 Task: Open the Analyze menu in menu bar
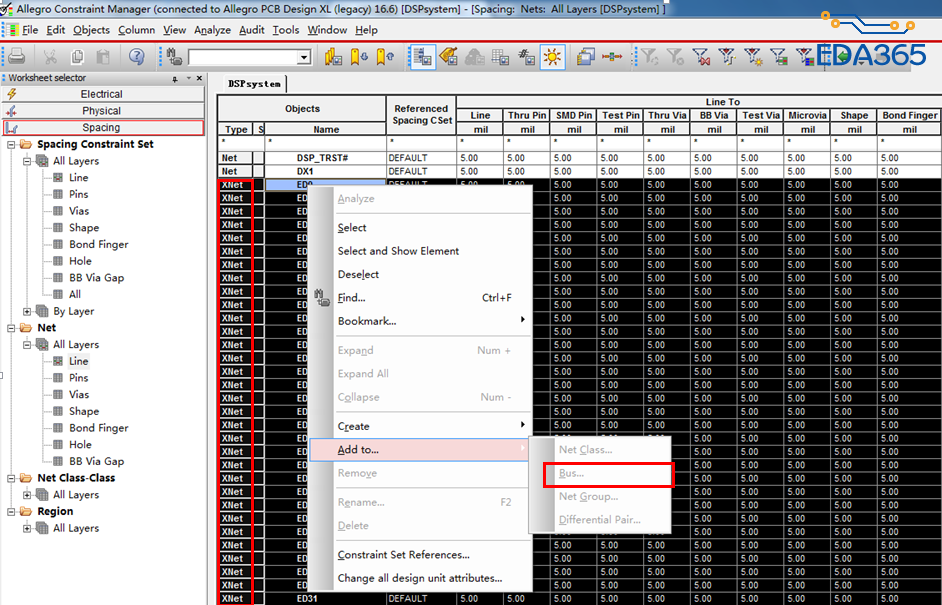coord(212,30)
